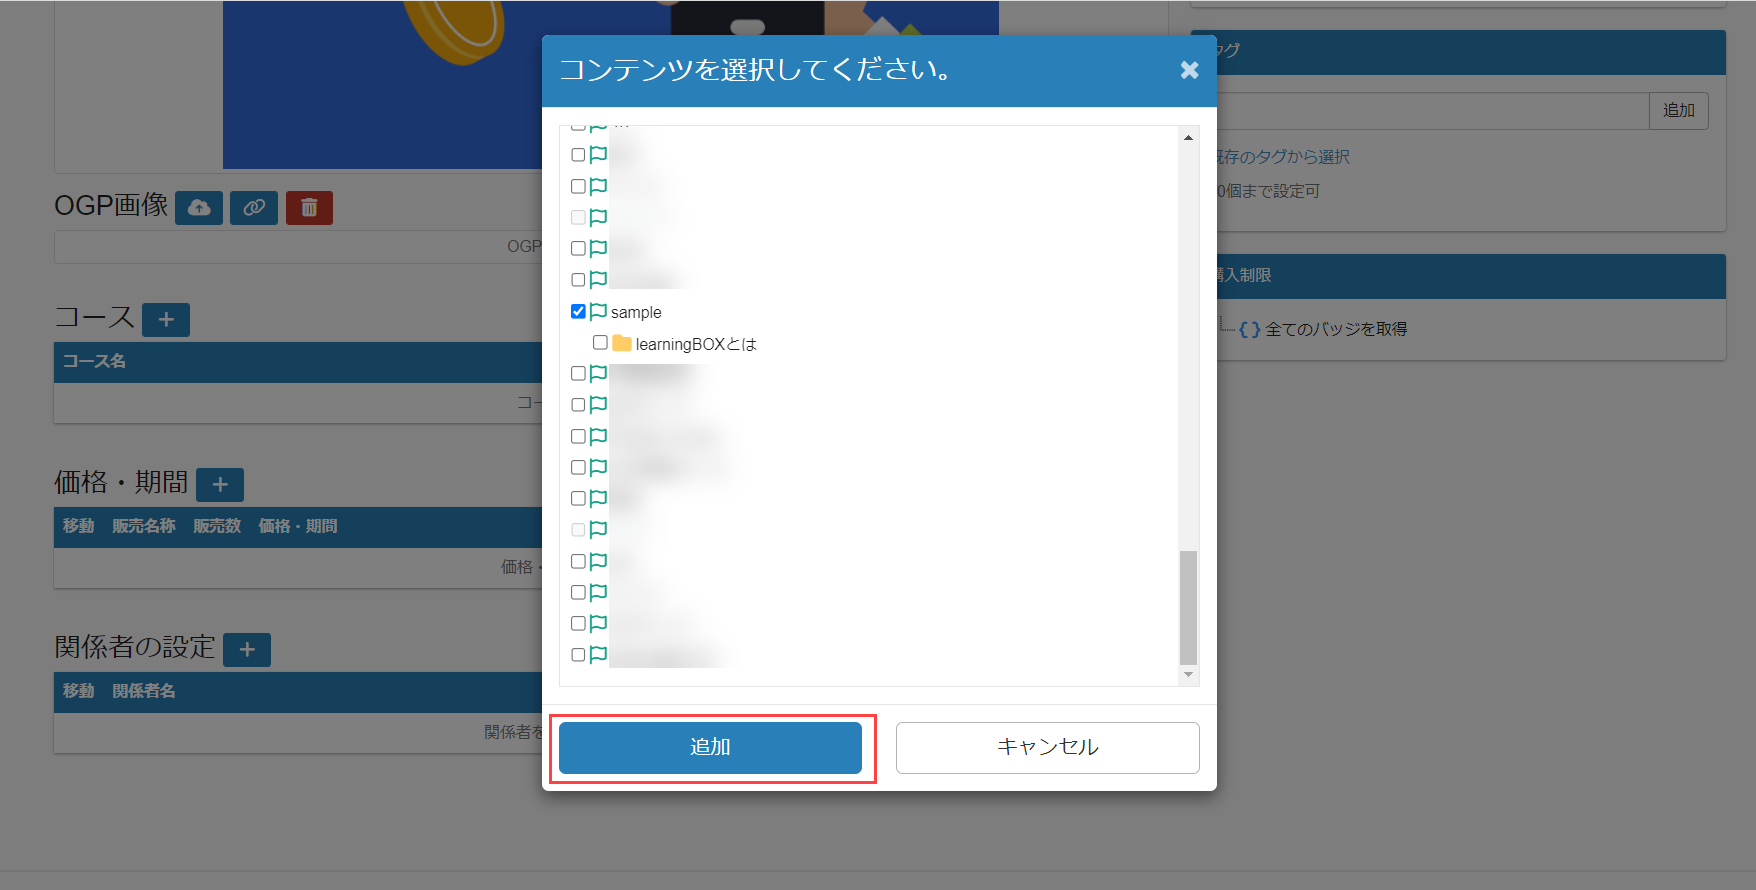Click the yellow folder icon for learningBOXとは
Image resolution: width=1756 pixels, height=890 pixels.
[x=622, y=343]
